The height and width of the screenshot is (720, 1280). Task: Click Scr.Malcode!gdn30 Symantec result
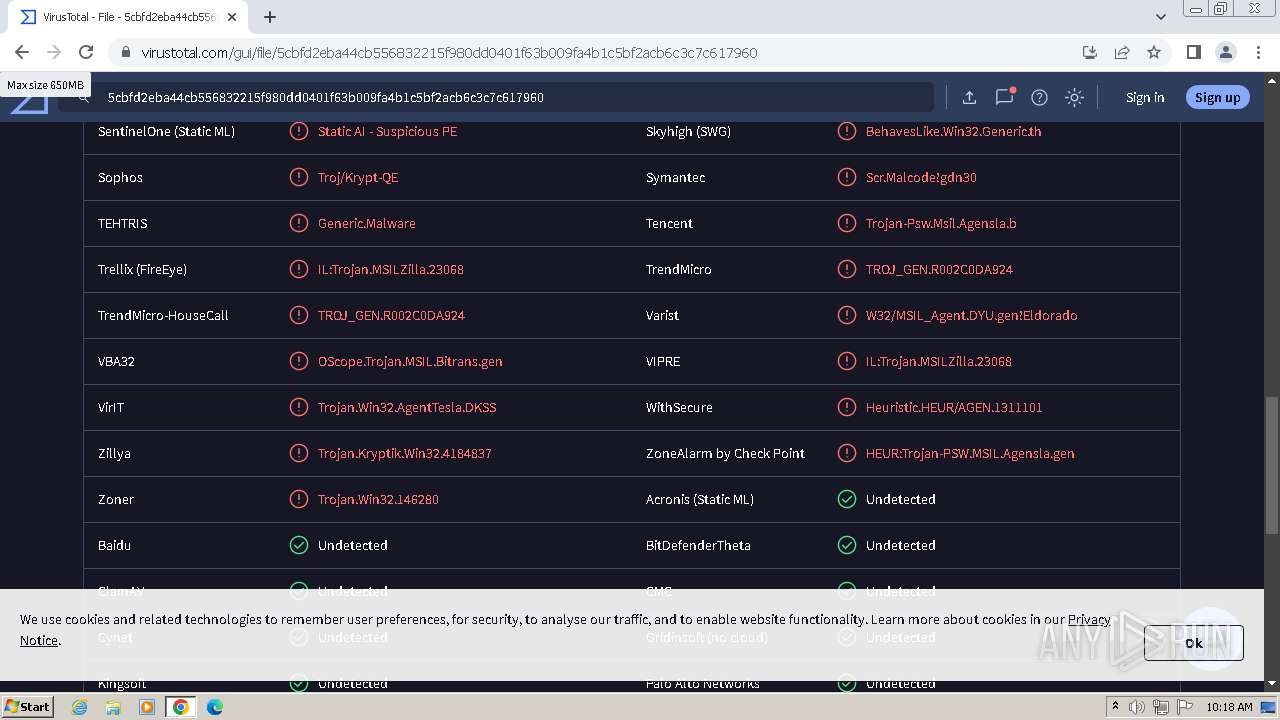[x=921, y=177]
